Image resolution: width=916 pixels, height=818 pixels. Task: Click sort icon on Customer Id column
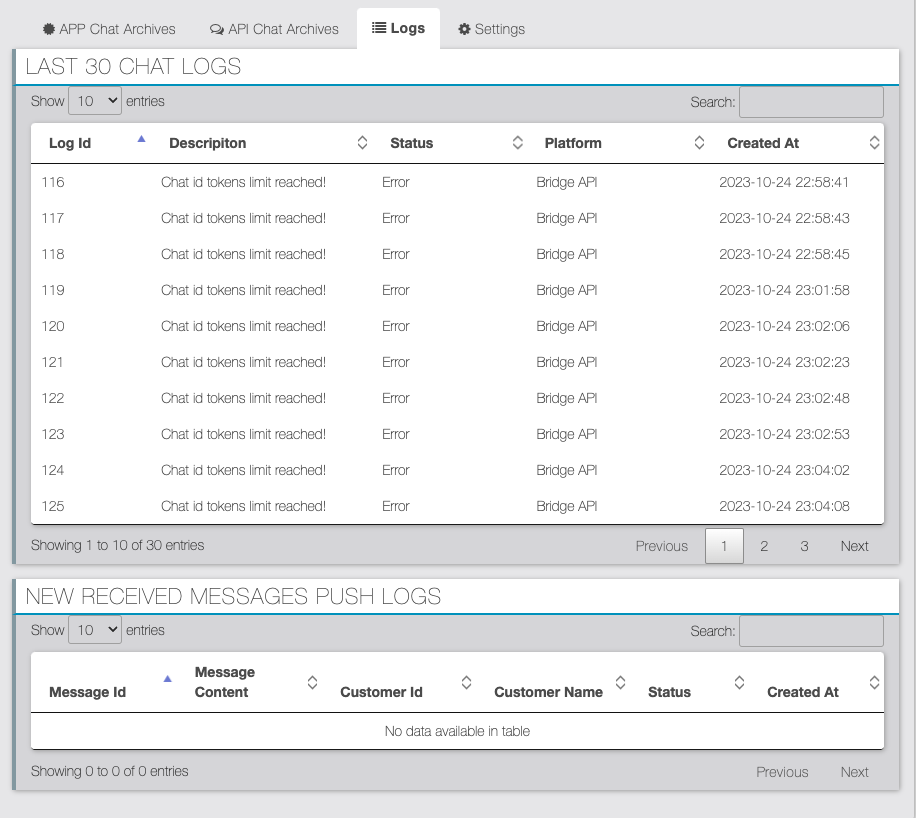[x=466, y=682]
